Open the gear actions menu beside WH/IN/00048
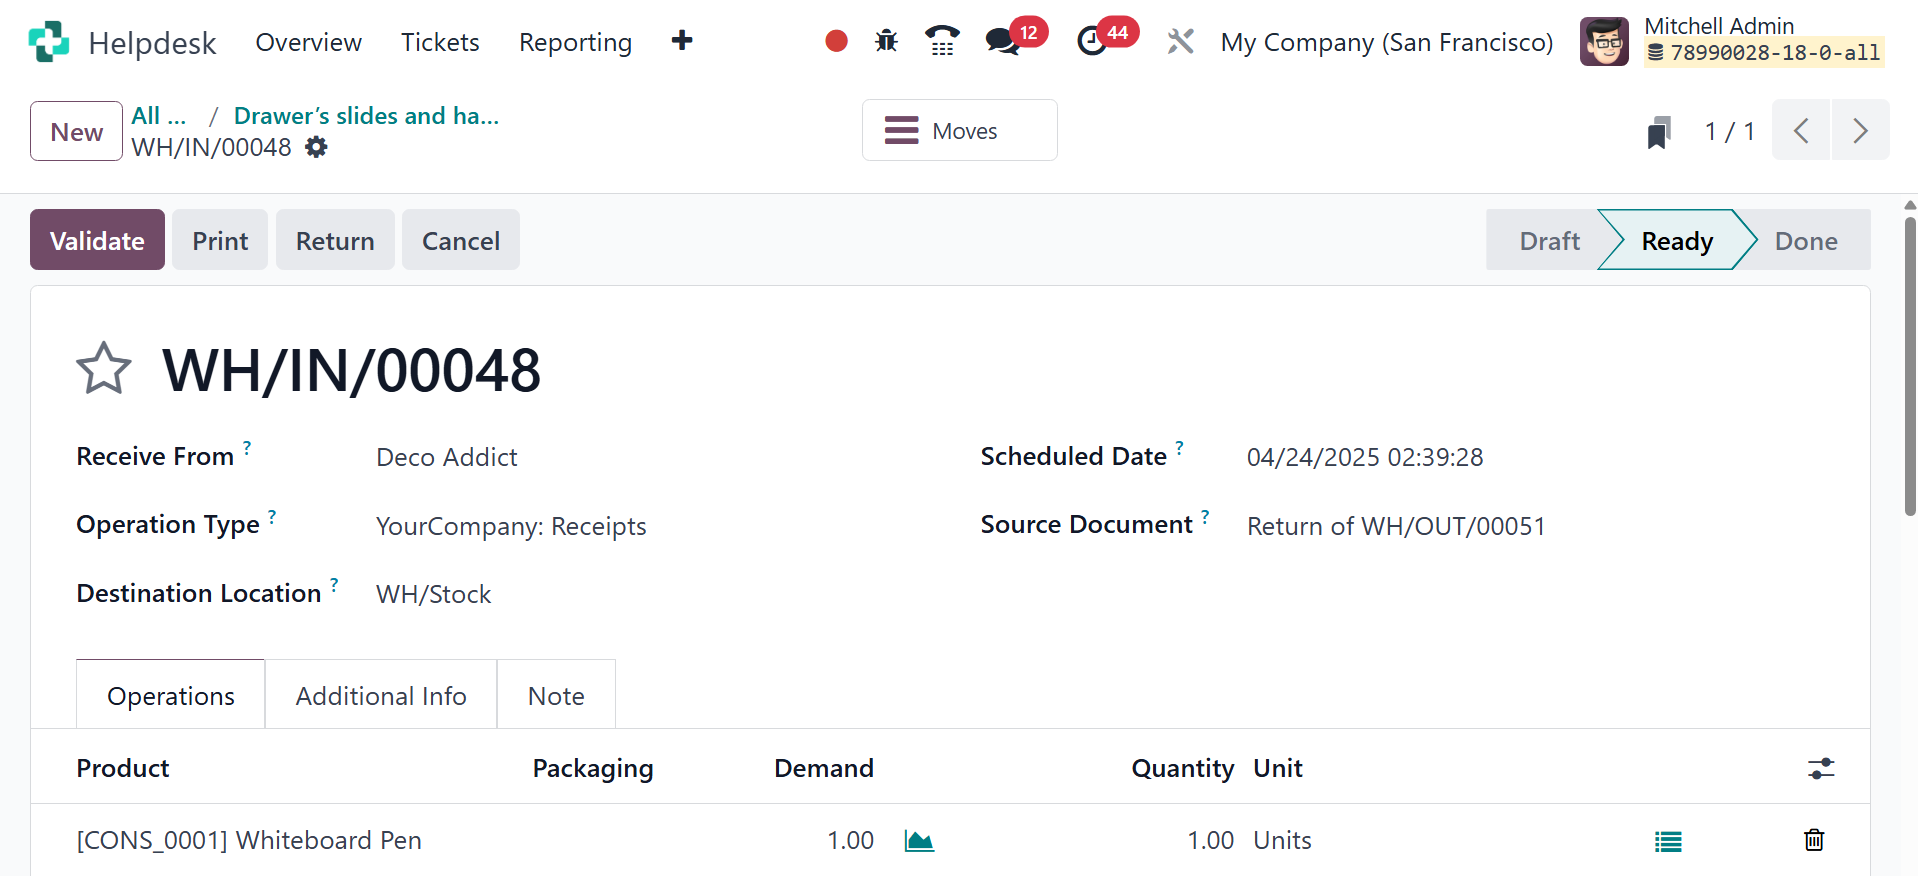Viewport: 1918px width, 876px height. pos(316,148)
